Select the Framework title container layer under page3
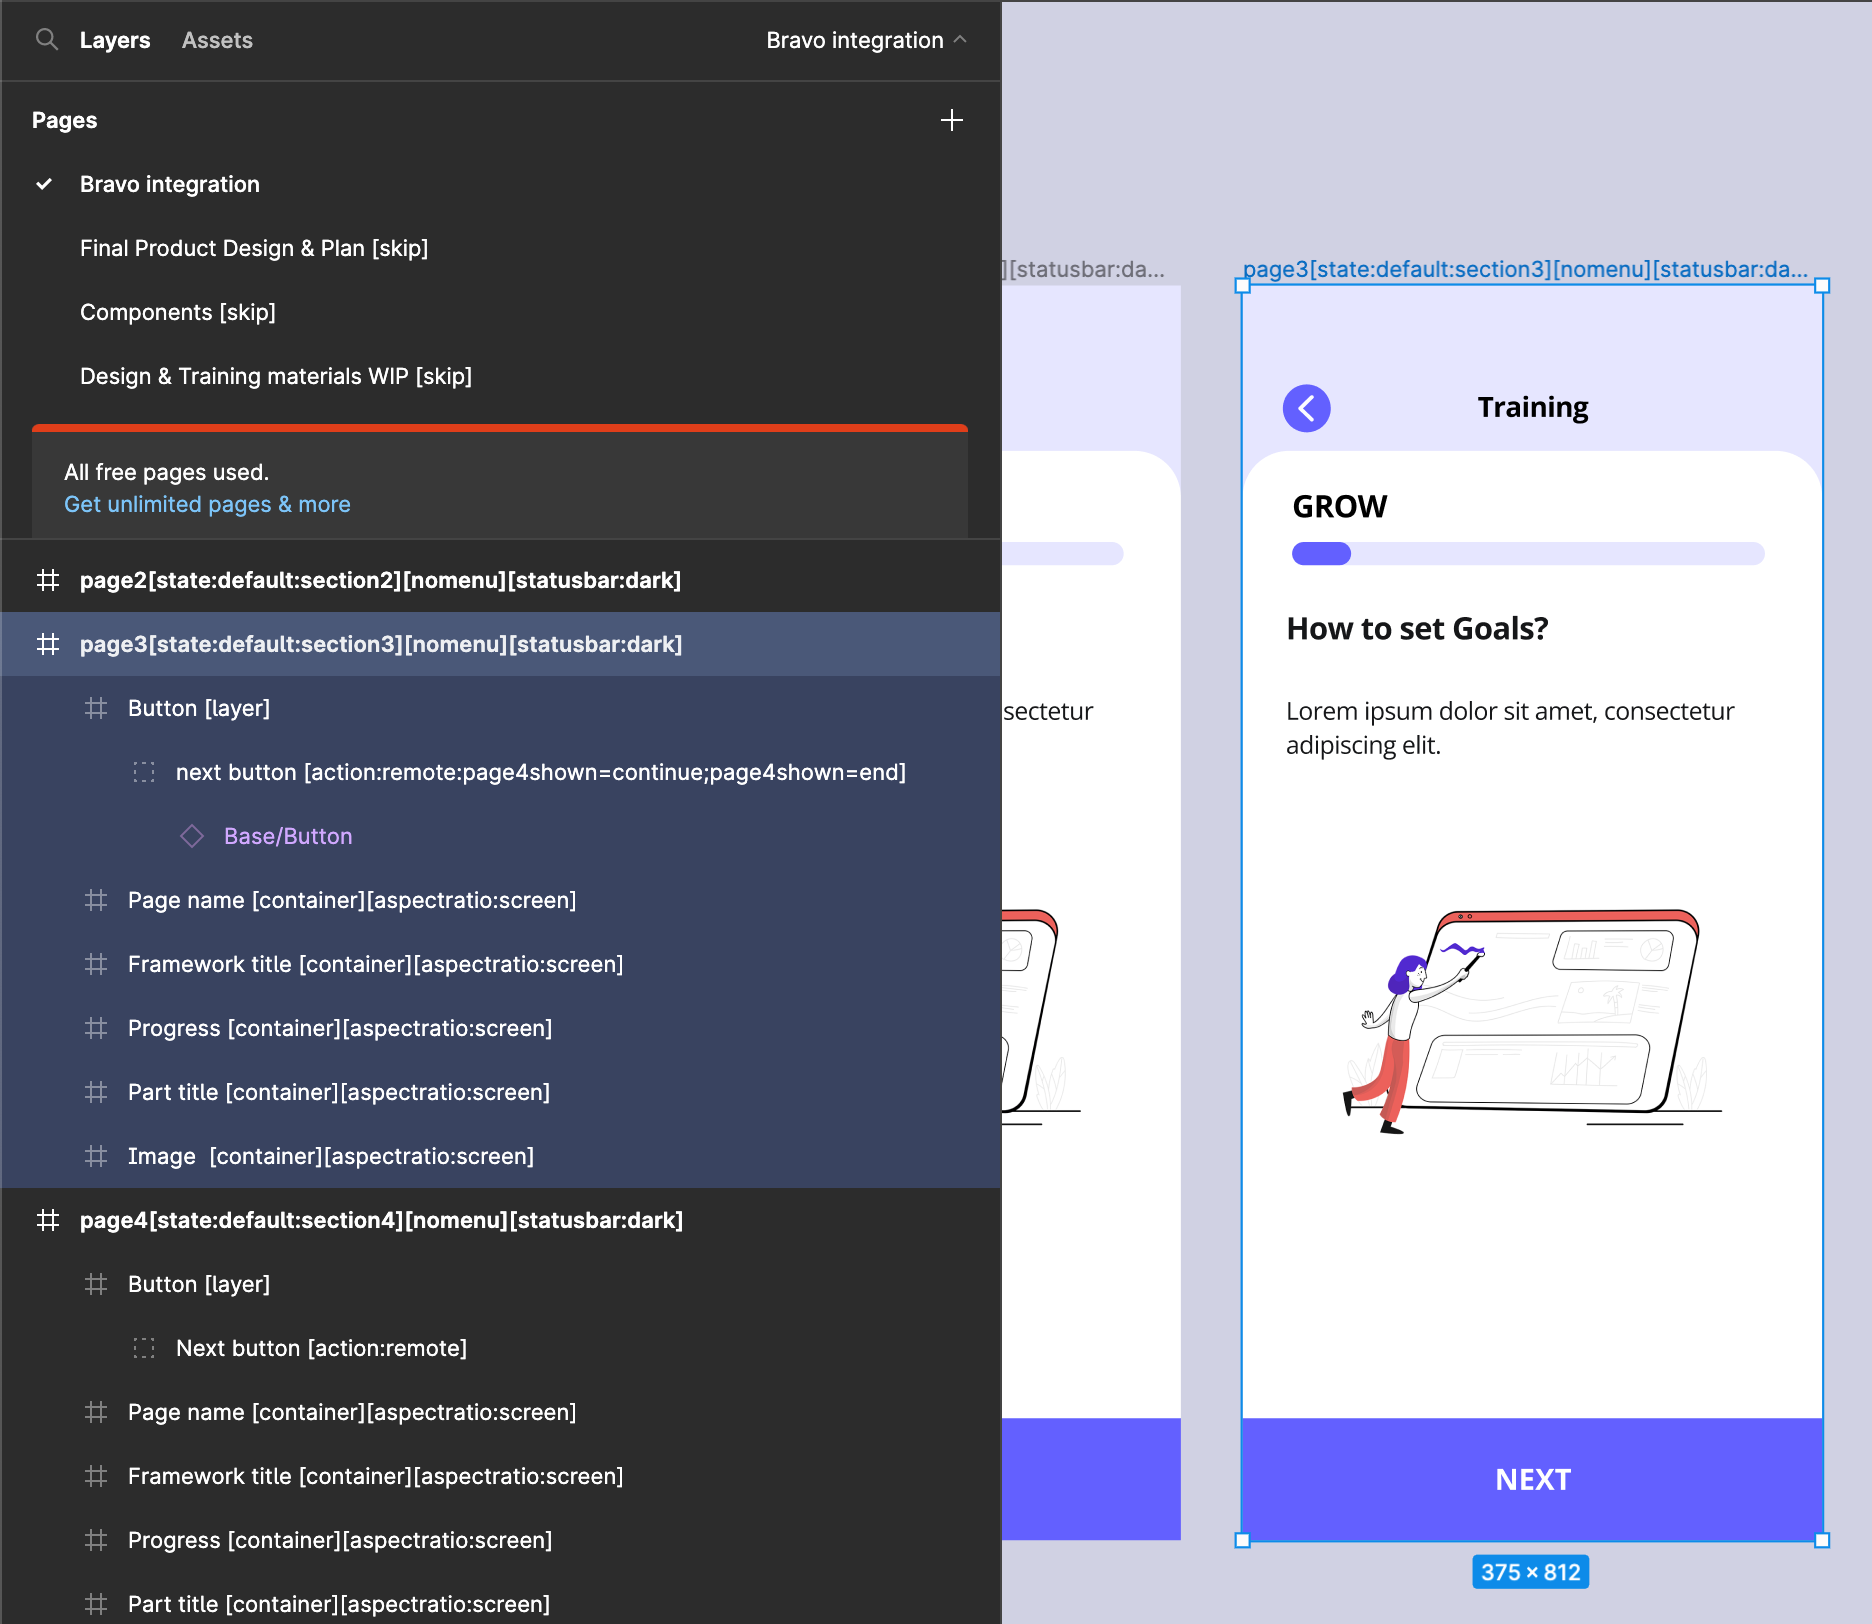 click(x=500, y=964)
